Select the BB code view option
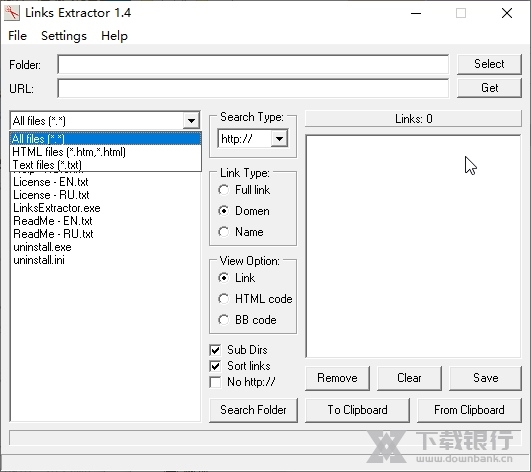 tap(247, 320)
